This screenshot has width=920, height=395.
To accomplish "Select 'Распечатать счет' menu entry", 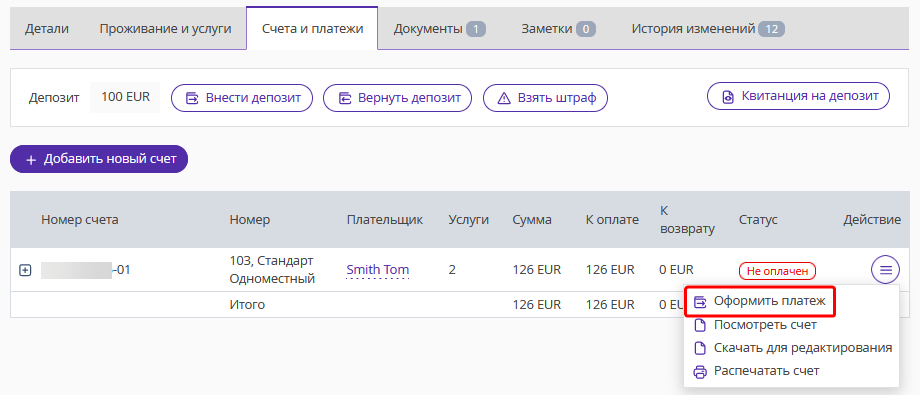I will (x=766, y=372).
